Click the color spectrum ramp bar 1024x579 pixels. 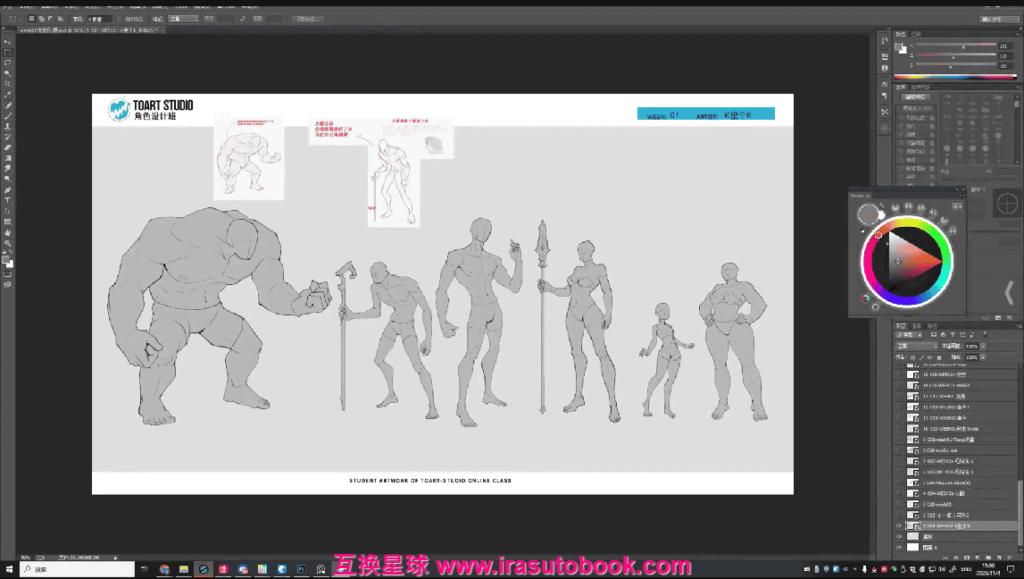point(955,77)
